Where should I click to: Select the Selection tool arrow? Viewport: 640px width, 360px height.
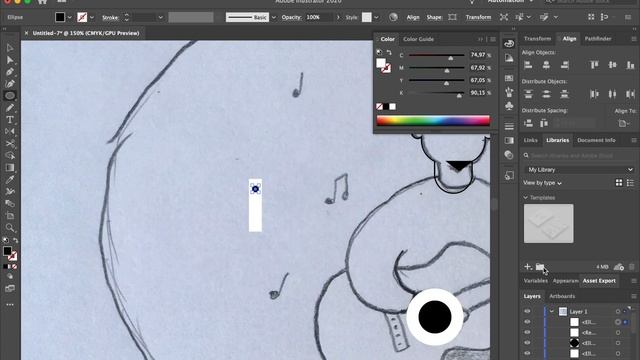click(x=10, y=48)
